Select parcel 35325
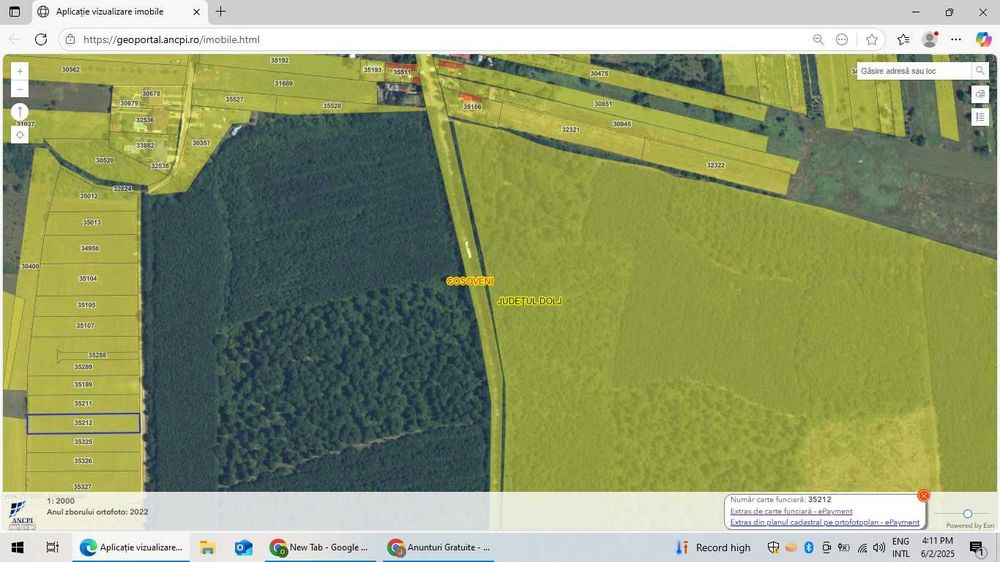Screen dimensions: 1000x562 coord(83,441)
